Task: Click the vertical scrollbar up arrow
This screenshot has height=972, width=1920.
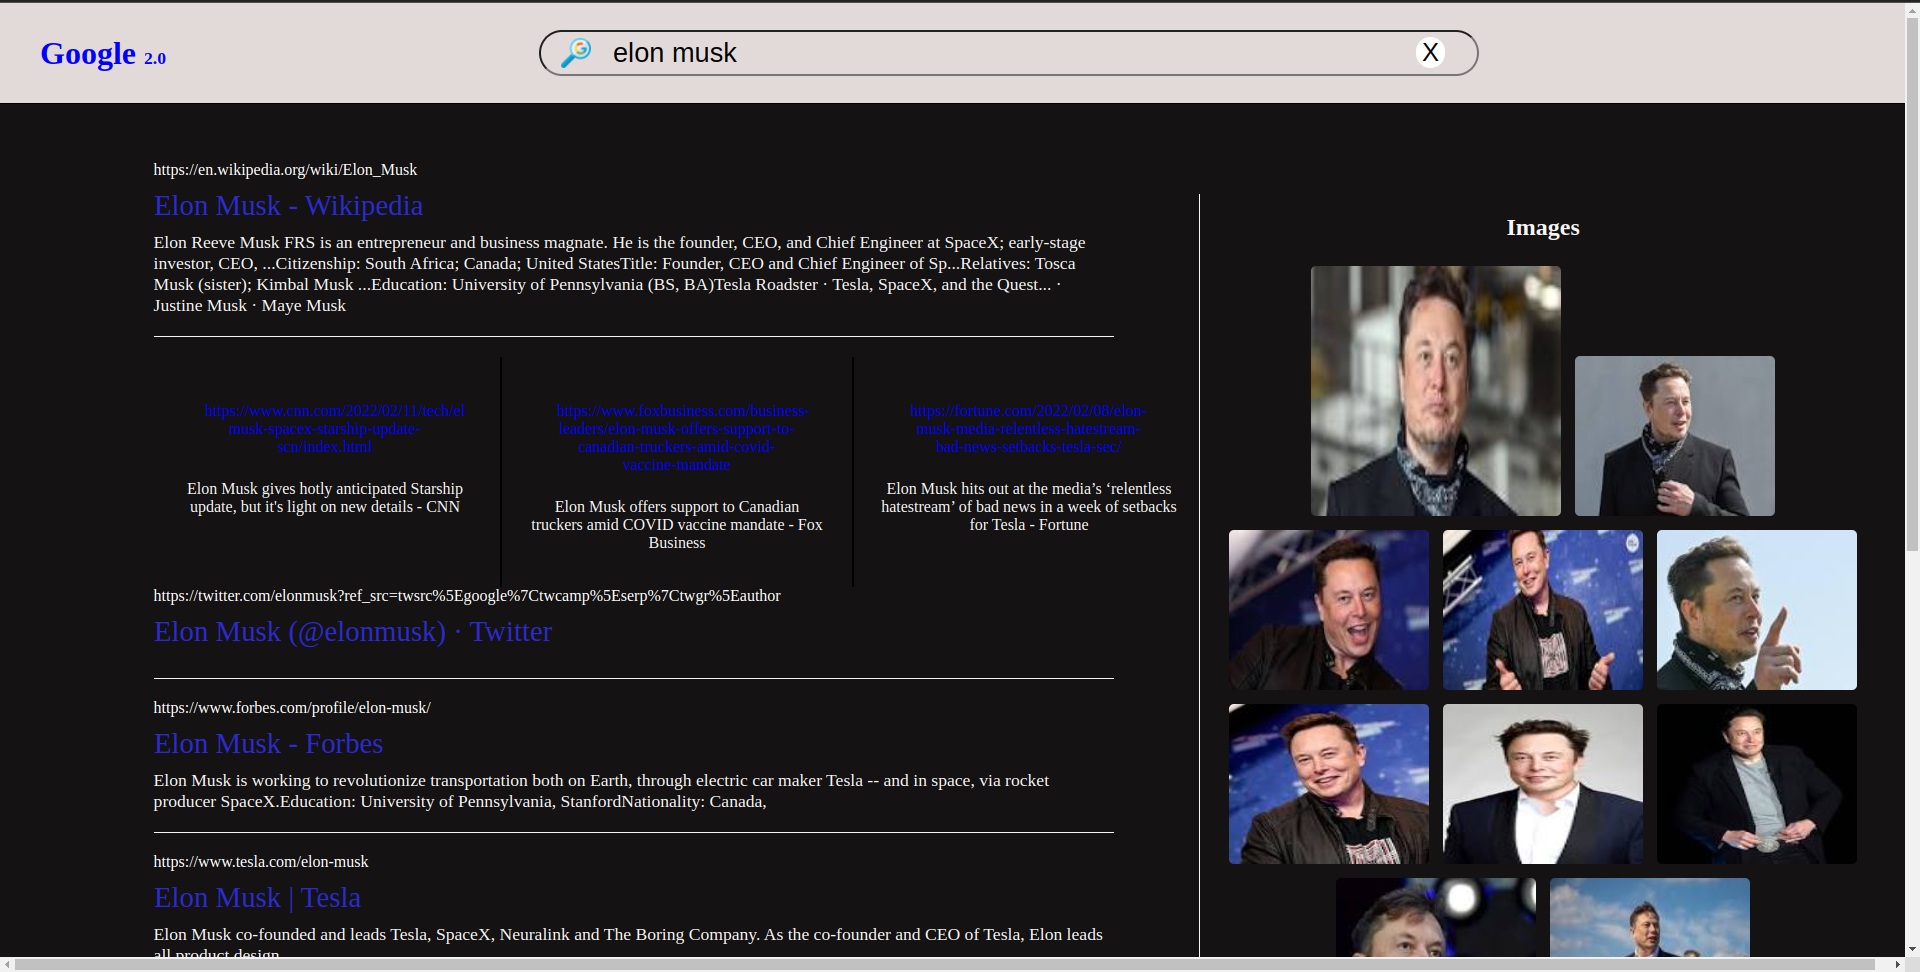Action: pyautogui.click(x=1912, y=10)
